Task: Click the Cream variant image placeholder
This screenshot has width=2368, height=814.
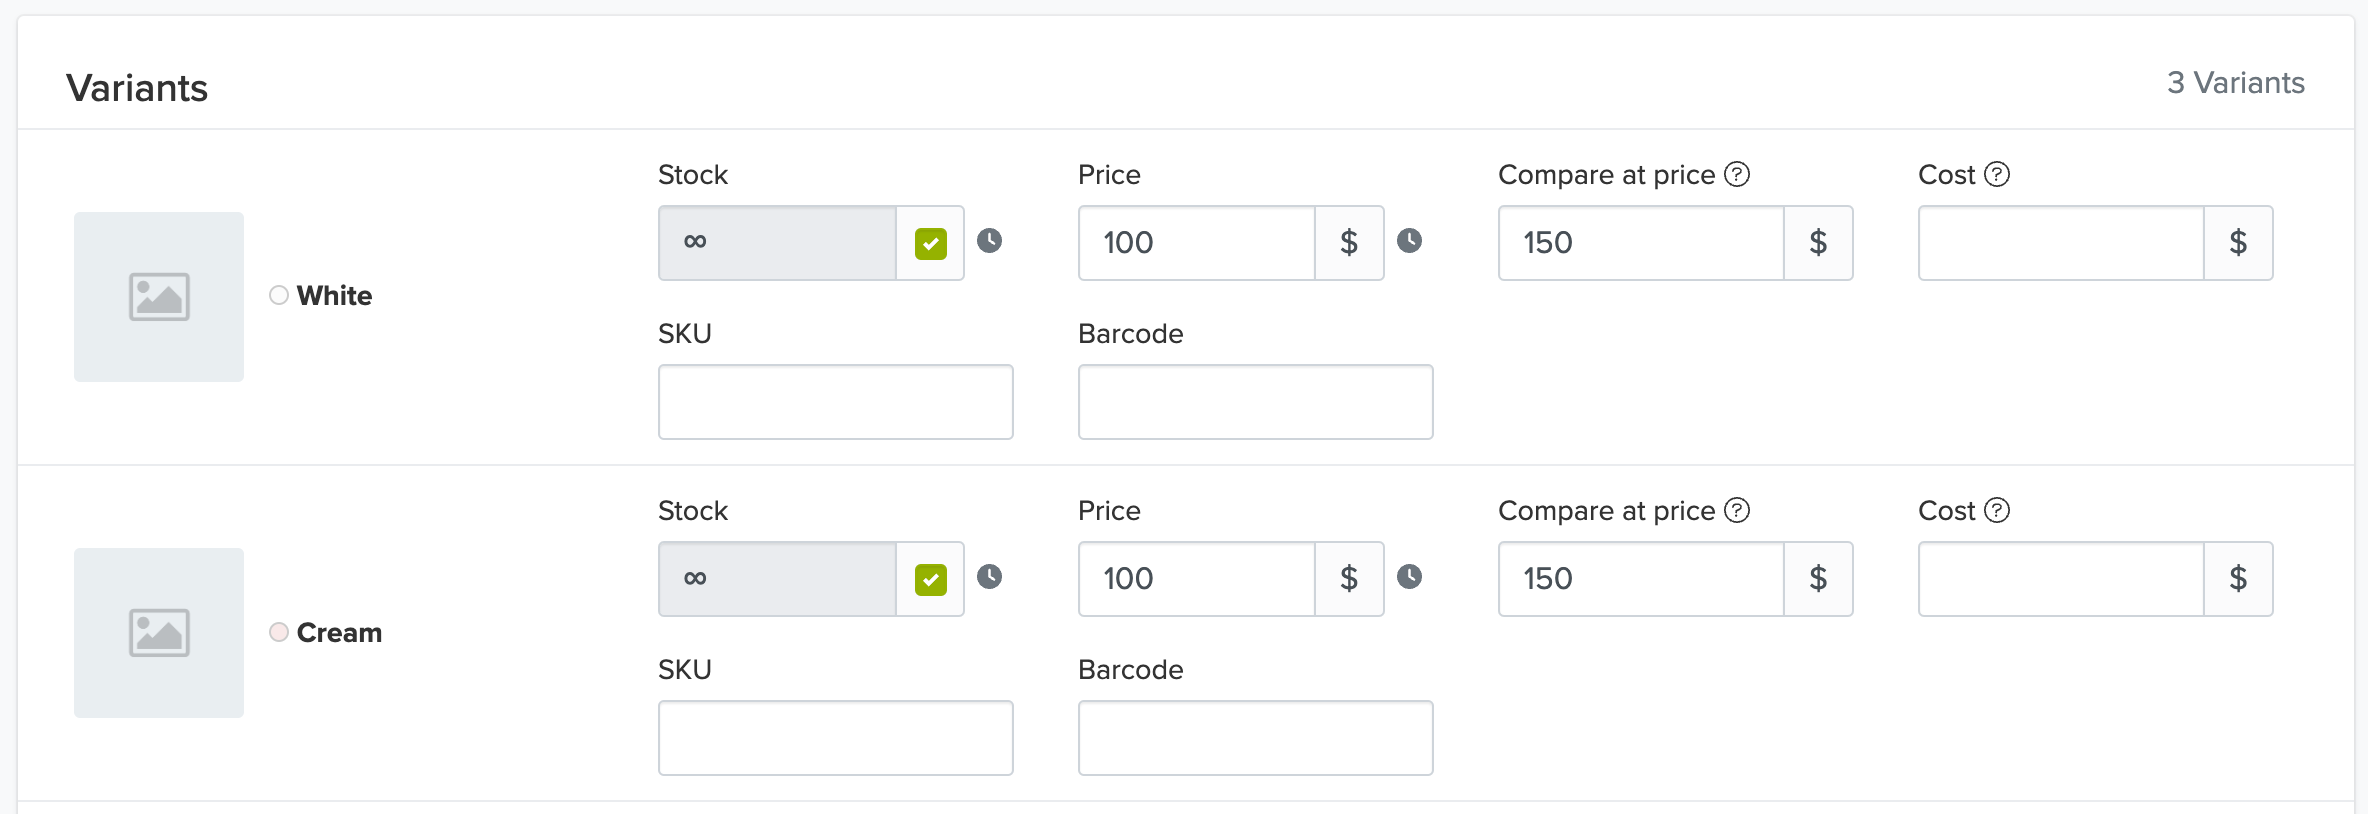Action: pyautogui.click(x=159, y=632)
